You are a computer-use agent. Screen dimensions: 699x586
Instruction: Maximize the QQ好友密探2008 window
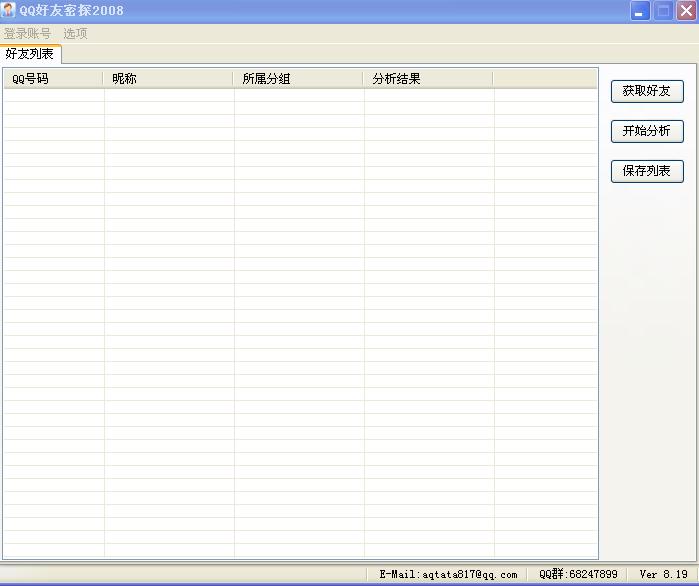coord(663,11)
